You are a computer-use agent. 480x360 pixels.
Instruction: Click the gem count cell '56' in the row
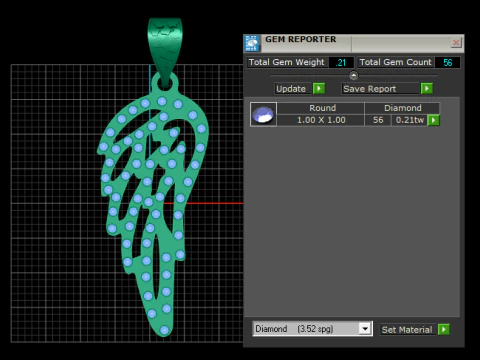pos(378,120)
